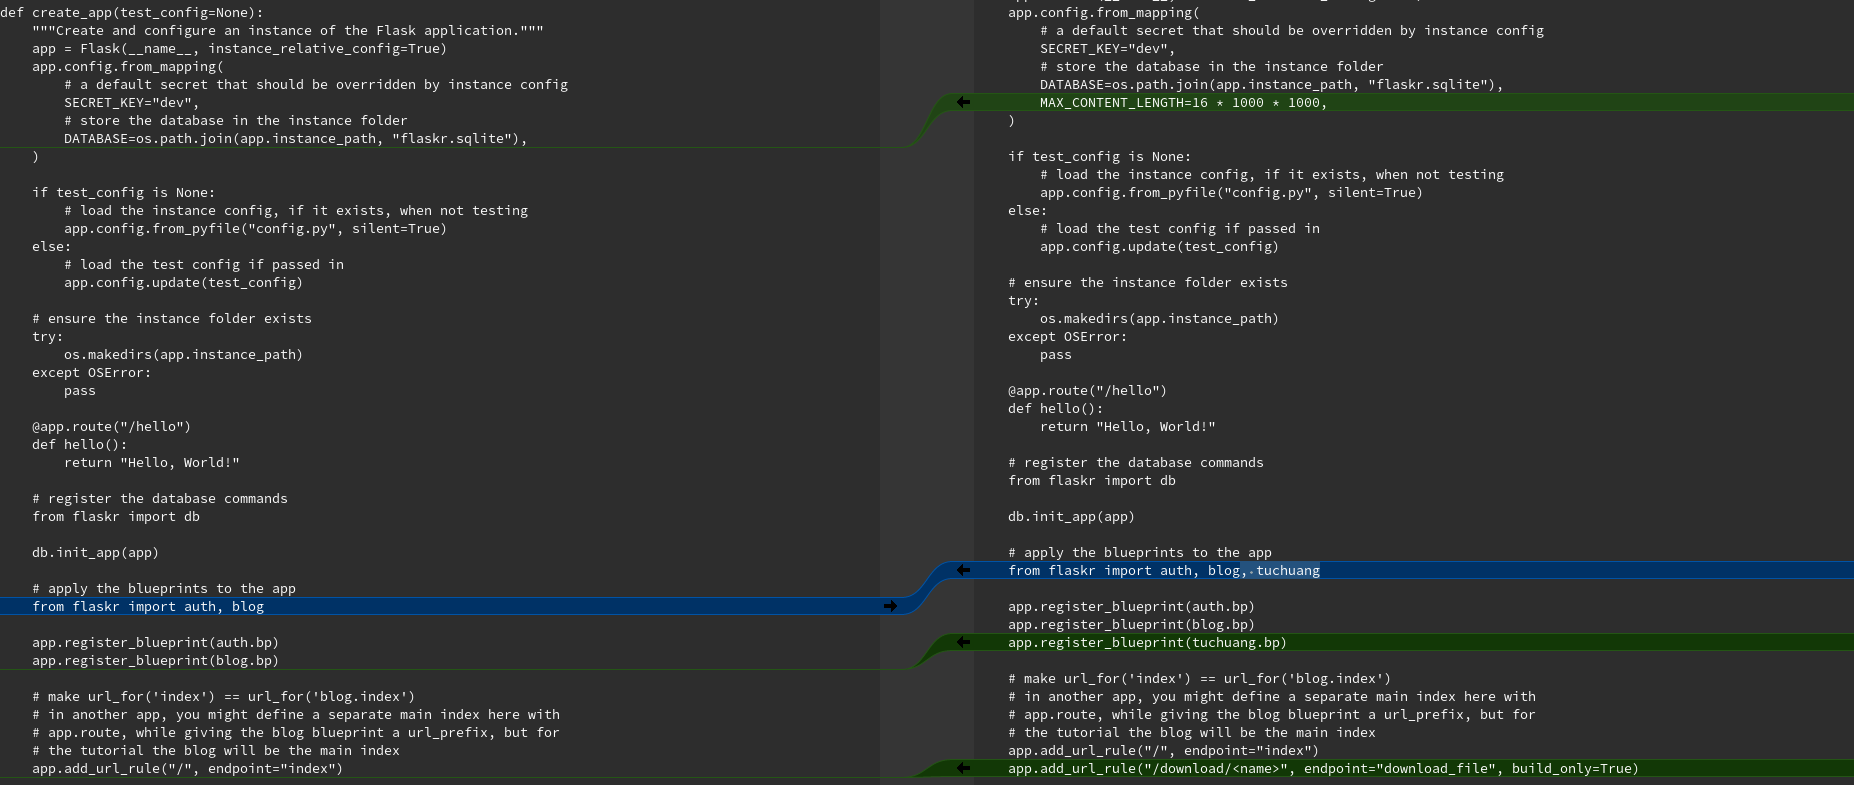1854x785 pixels.
Task: Click 'SECRET_KEY="dev",' in the left pane
Action: coord(132,102)
